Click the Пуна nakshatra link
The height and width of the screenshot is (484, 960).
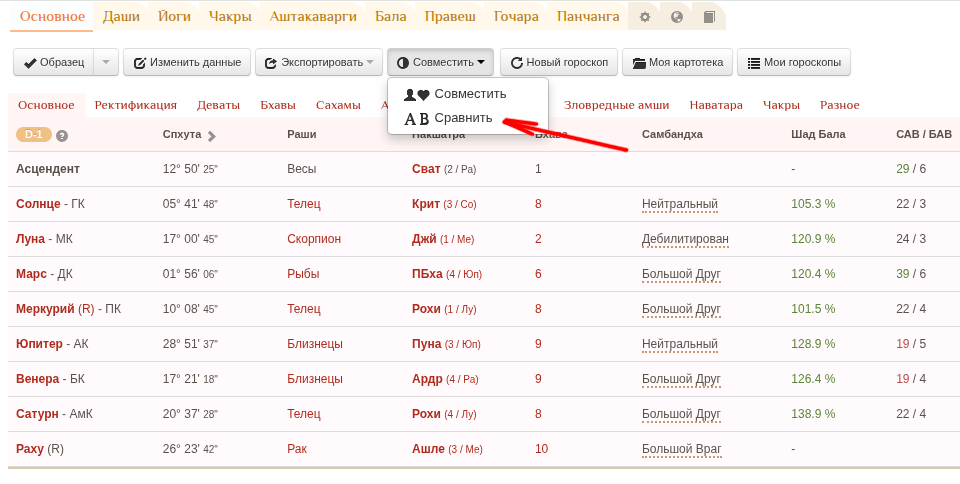pyautogui.click(x=427, y=343)
